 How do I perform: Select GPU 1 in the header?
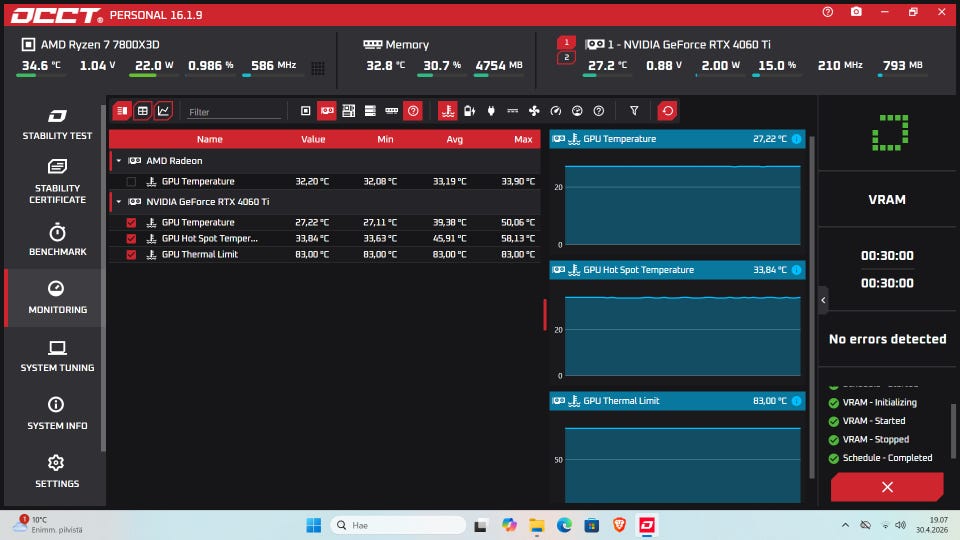pyautogui.click(x=566, y=42)
